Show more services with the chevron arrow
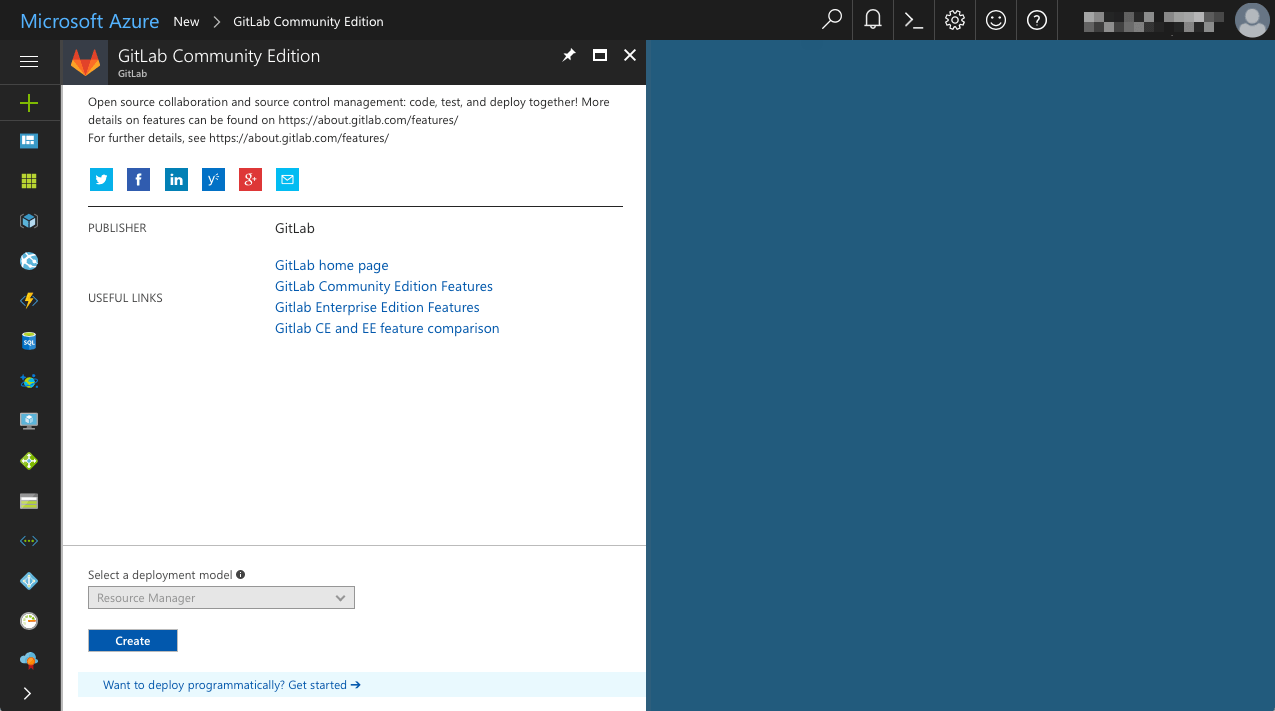The width and height of the screenshot is (1275, 711). 29,693
